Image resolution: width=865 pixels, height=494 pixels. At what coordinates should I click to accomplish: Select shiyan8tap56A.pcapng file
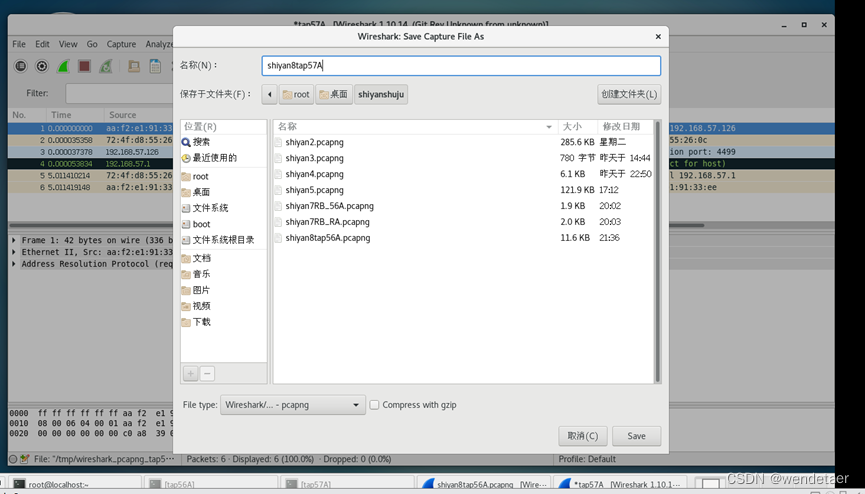tap(464, 238)
